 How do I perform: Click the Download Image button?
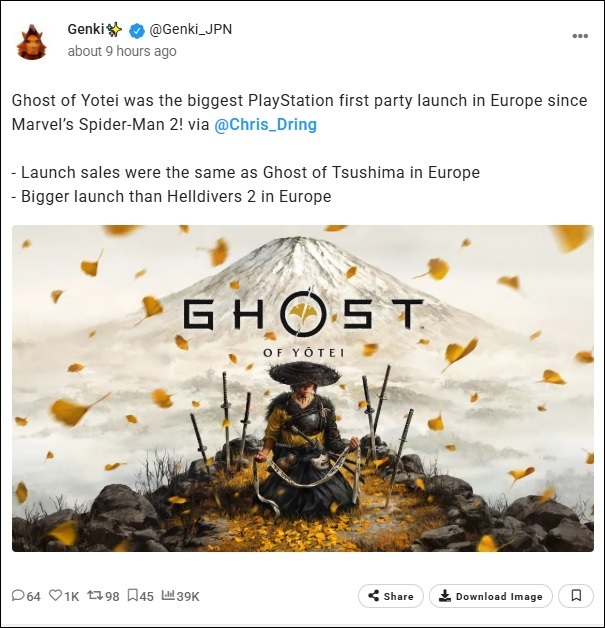[x=490, y=596]
